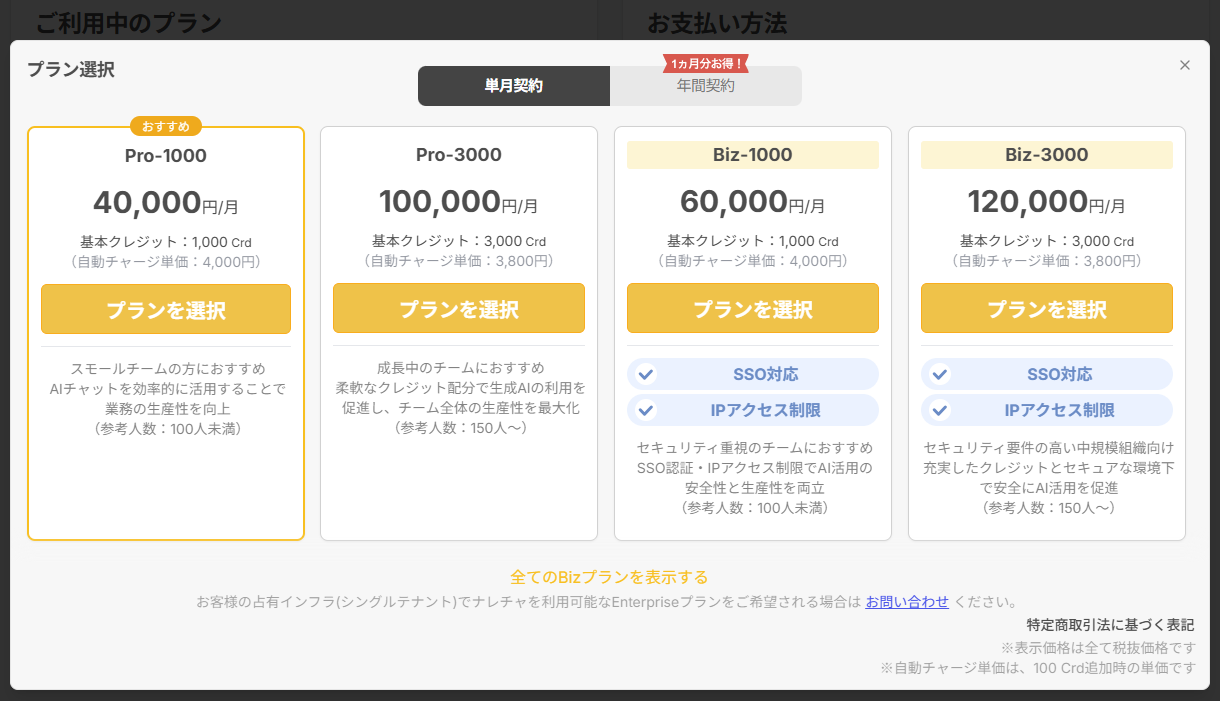The image size is (1220, 701).
Task: Close the plan selection dialog
Action: (x=1185, y=65)
